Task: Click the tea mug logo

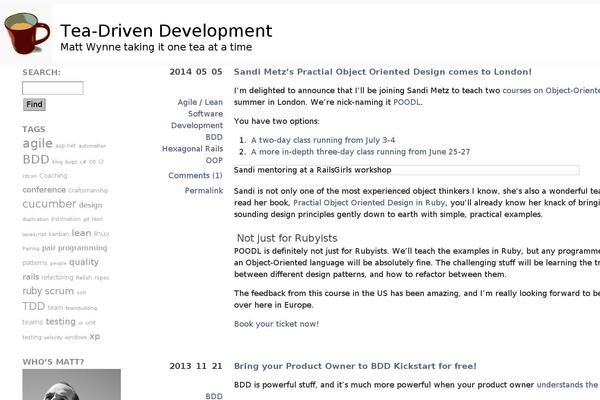Action: pyautogui.click(x=27, y=33)
